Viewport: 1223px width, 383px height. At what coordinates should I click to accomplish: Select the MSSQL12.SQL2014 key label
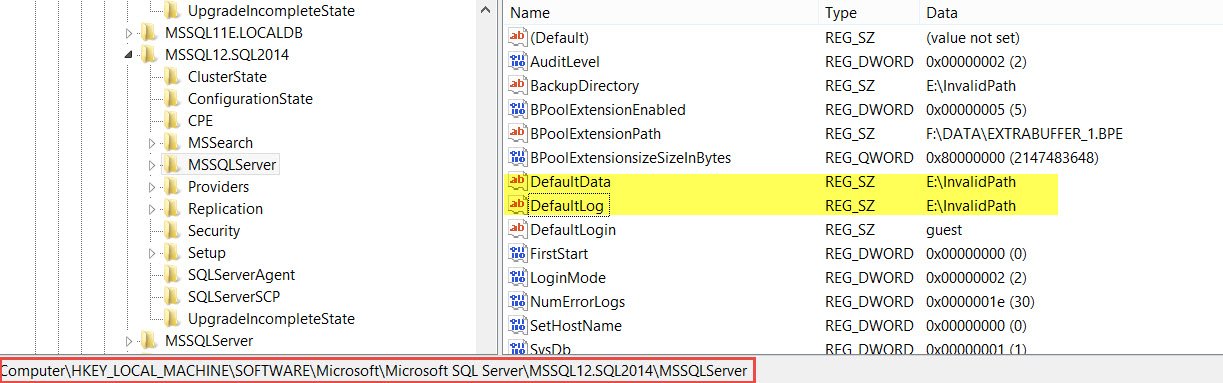[x=227, y=55]
